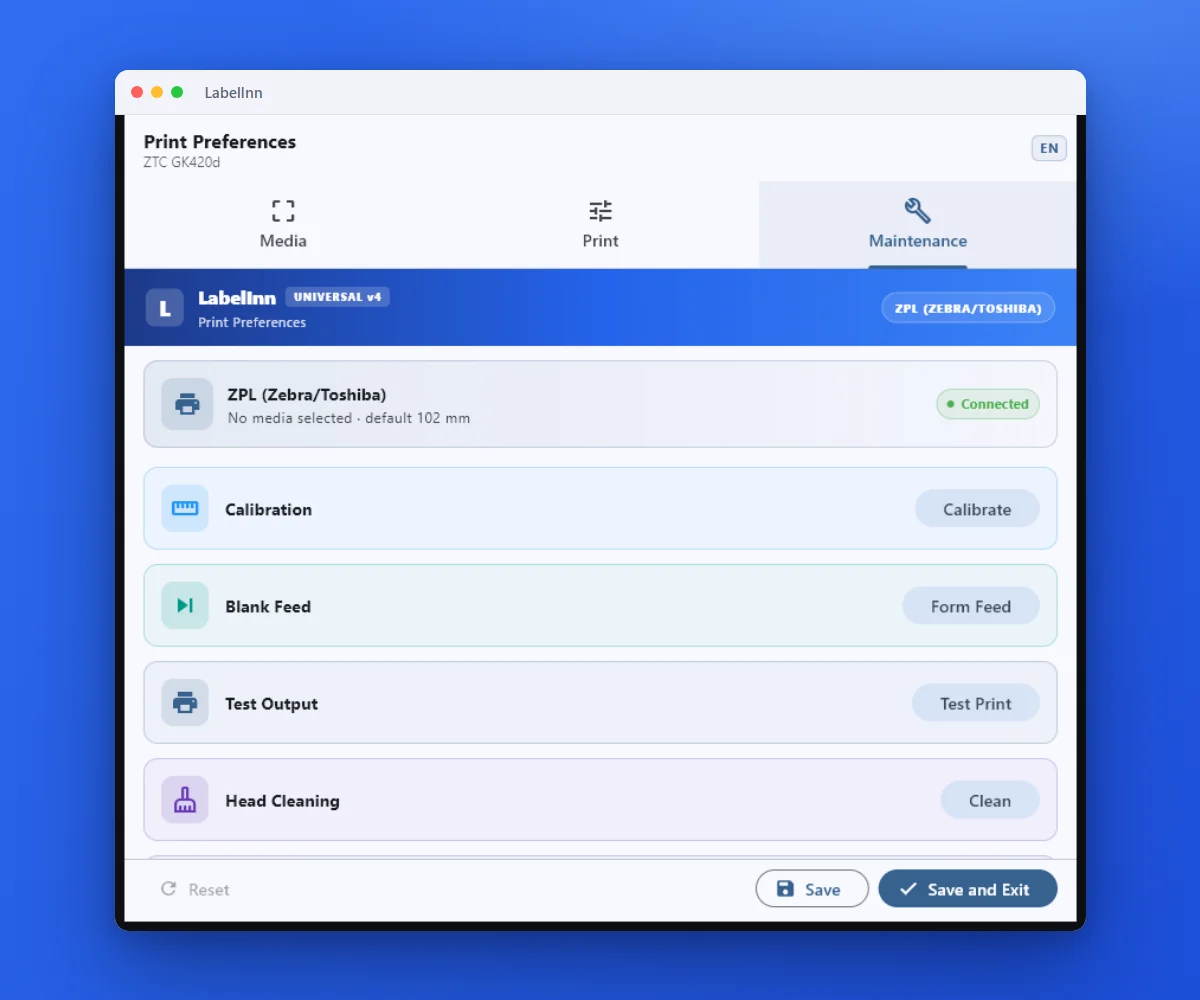Click the Print tab sliders icon
The width and height of the screenshot is (1200, 1000).
point(600,211)
